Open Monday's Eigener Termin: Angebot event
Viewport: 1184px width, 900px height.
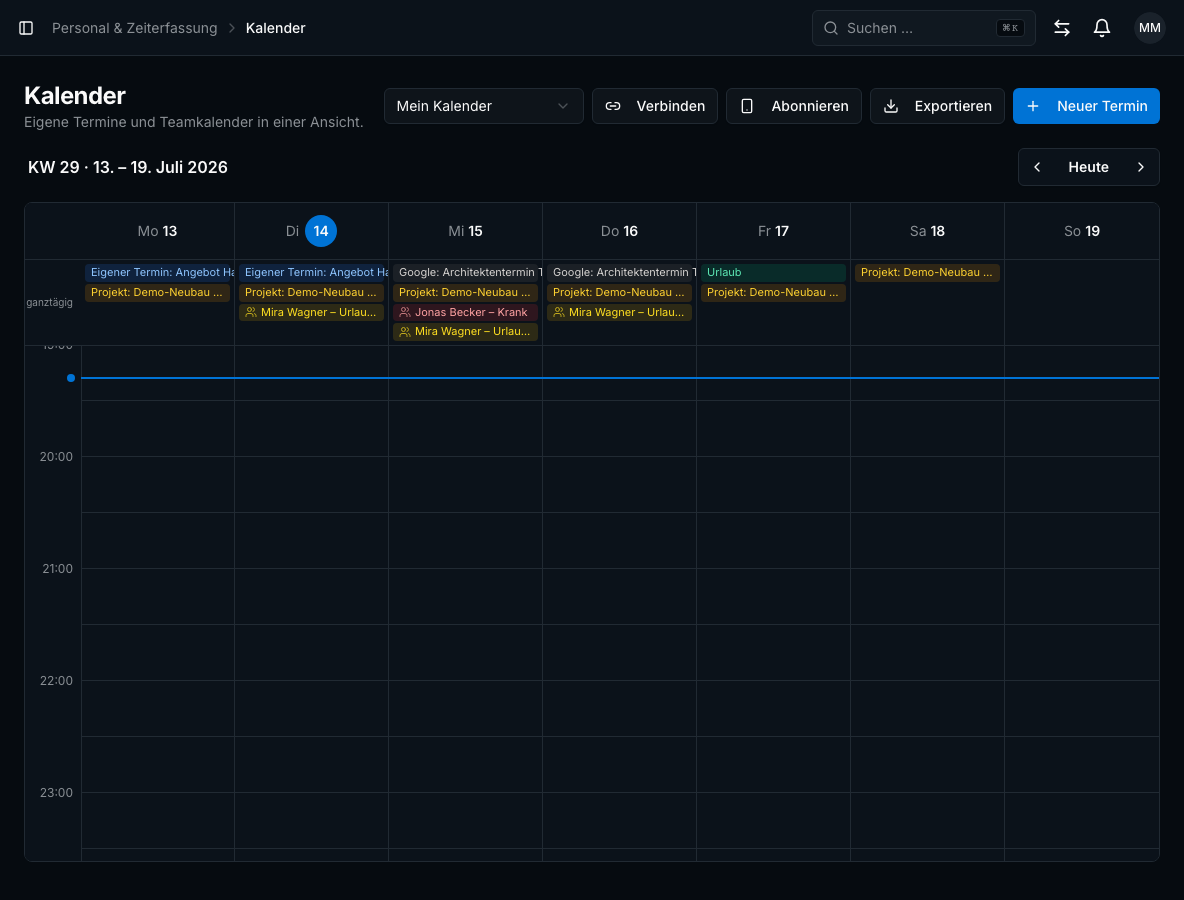pos(159,273)
